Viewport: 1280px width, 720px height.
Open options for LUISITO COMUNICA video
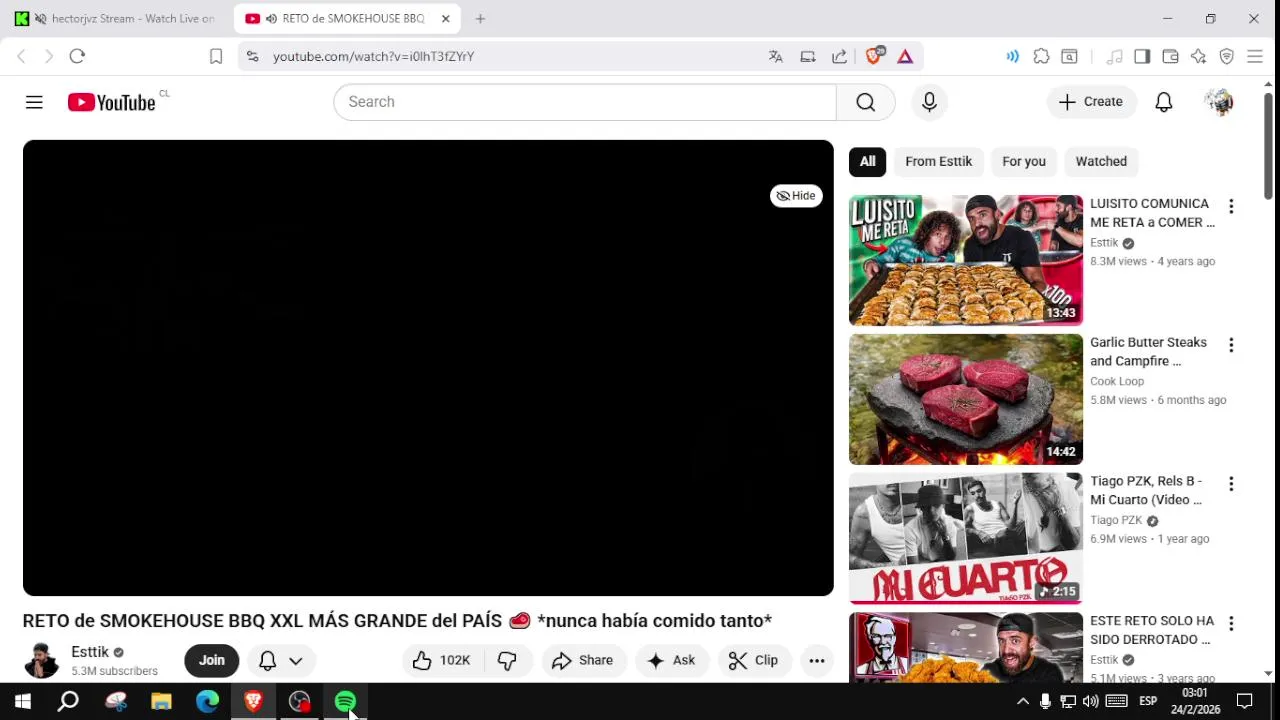1231,206
